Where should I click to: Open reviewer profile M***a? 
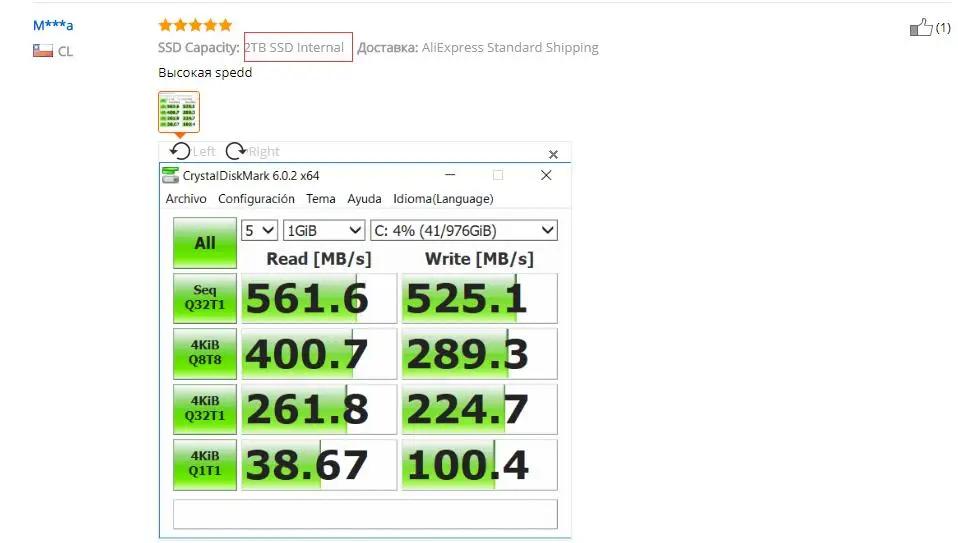tap(53, 26)
